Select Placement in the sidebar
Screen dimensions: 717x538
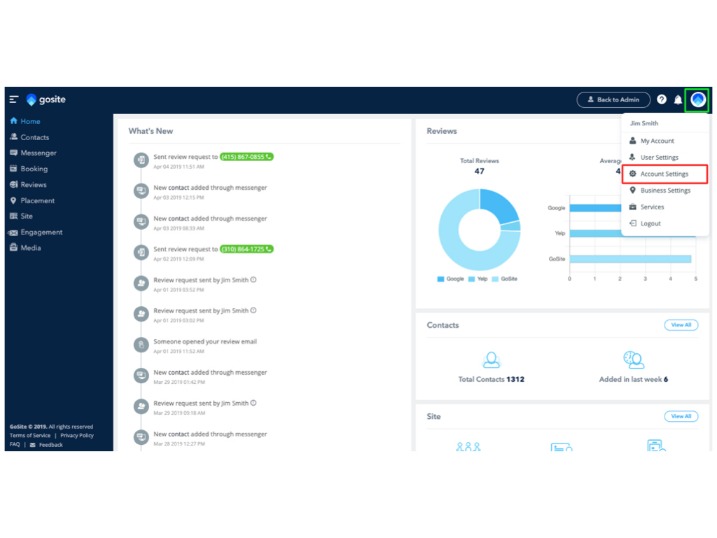pos(37,201)
